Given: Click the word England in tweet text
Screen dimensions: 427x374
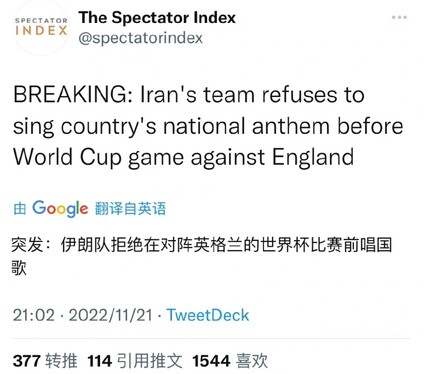Looking at the screenshot, I should pos(313,157).
